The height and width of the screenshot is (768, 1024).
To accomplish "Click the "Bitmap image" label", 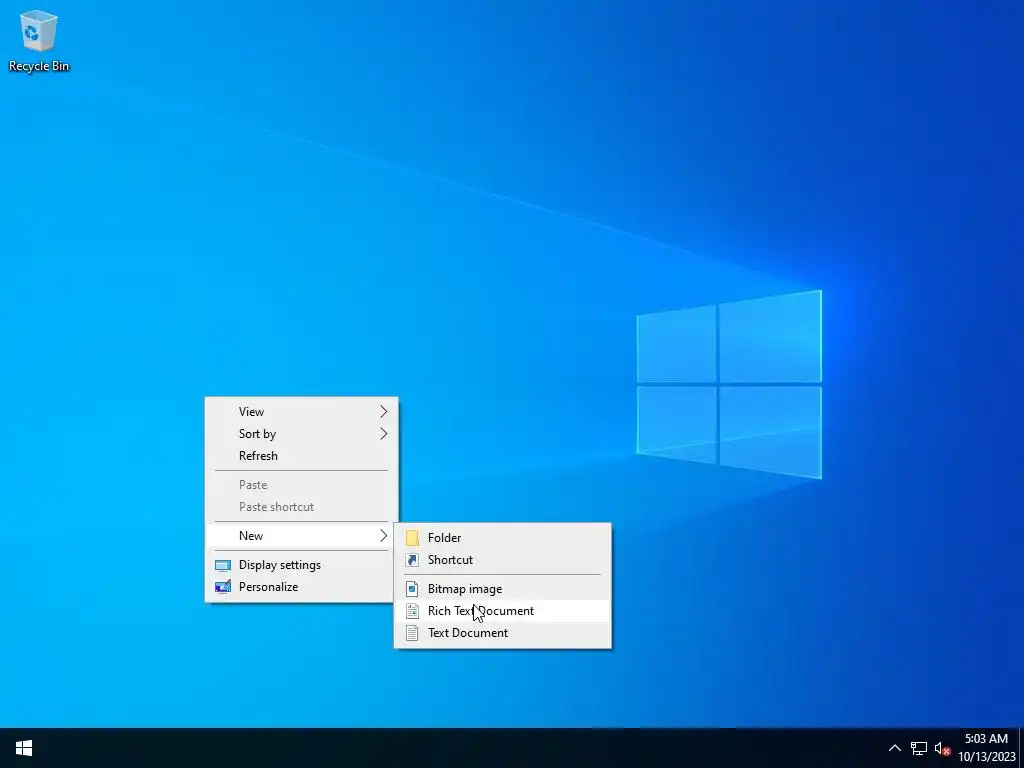I will pos(465,589).
